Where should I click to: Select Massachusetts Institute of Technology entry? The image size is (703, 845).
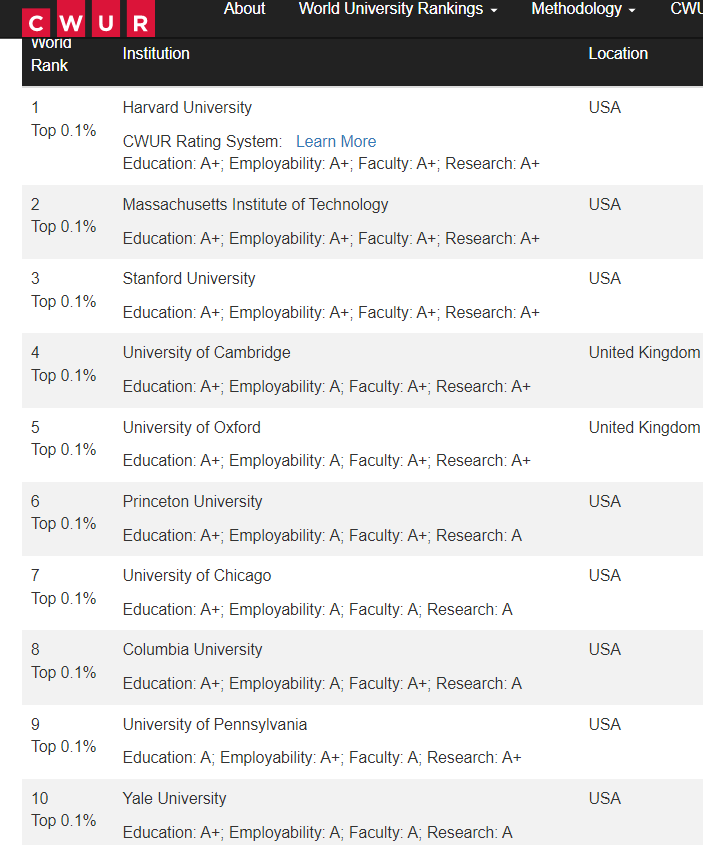255,204
